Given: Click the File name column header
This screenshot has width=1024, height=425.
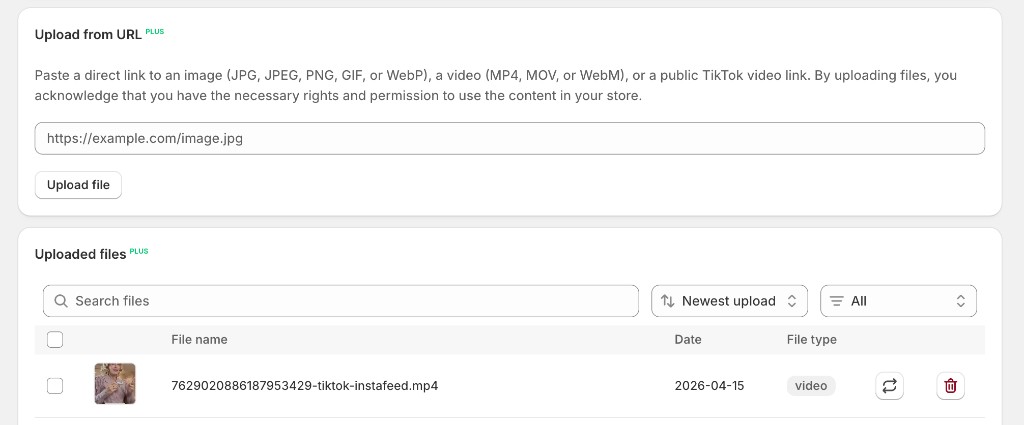Looking at the screenshot, I should (199, 340).
